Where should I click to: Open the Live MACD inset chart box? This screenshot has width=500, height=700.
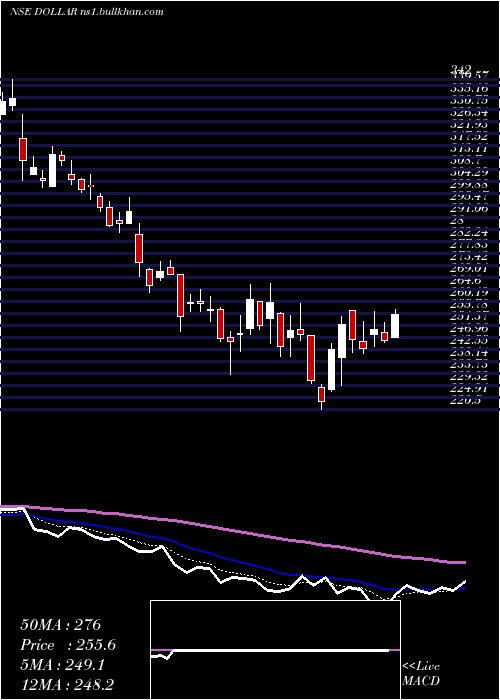pyautogui.click(x=275, y=650)
